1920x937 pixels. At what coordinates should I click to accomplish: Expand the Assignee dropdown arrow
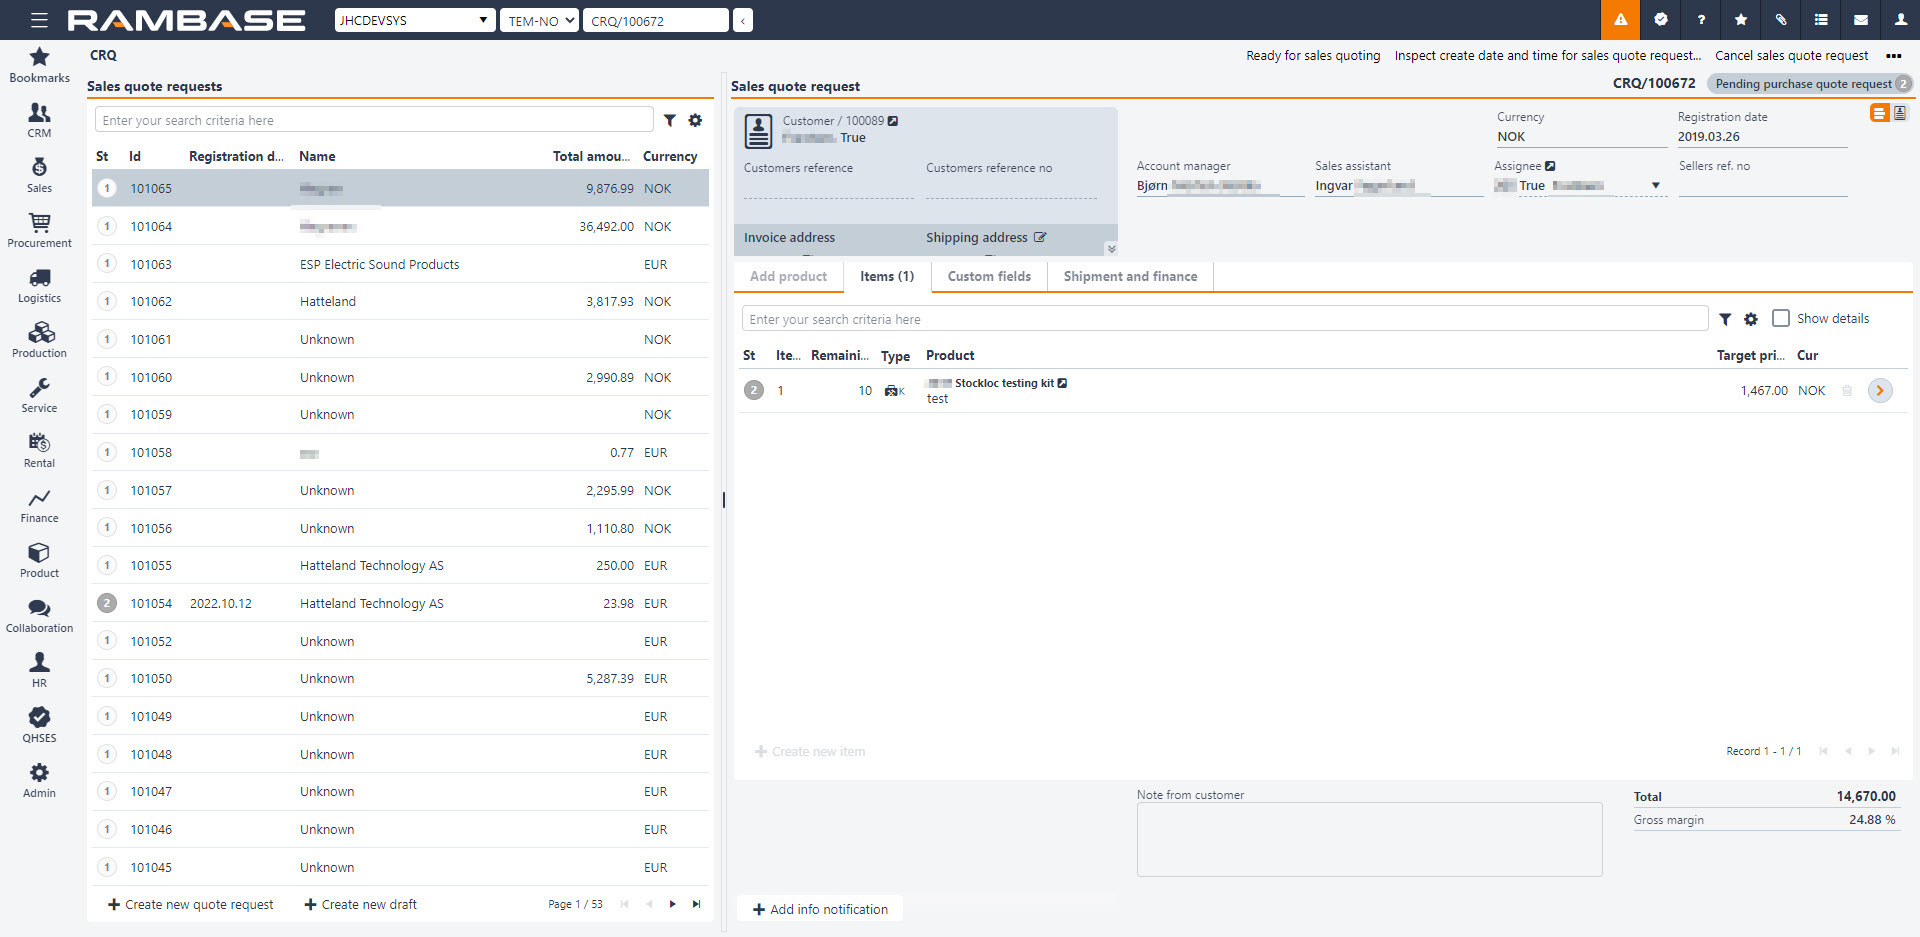click(1656, 186)
